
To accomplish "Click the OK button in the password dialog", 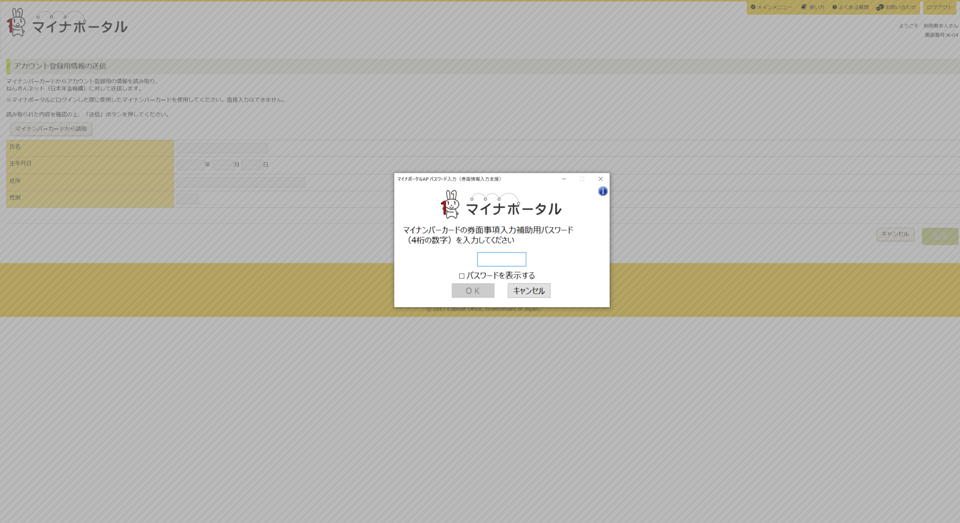I will 473,290.
